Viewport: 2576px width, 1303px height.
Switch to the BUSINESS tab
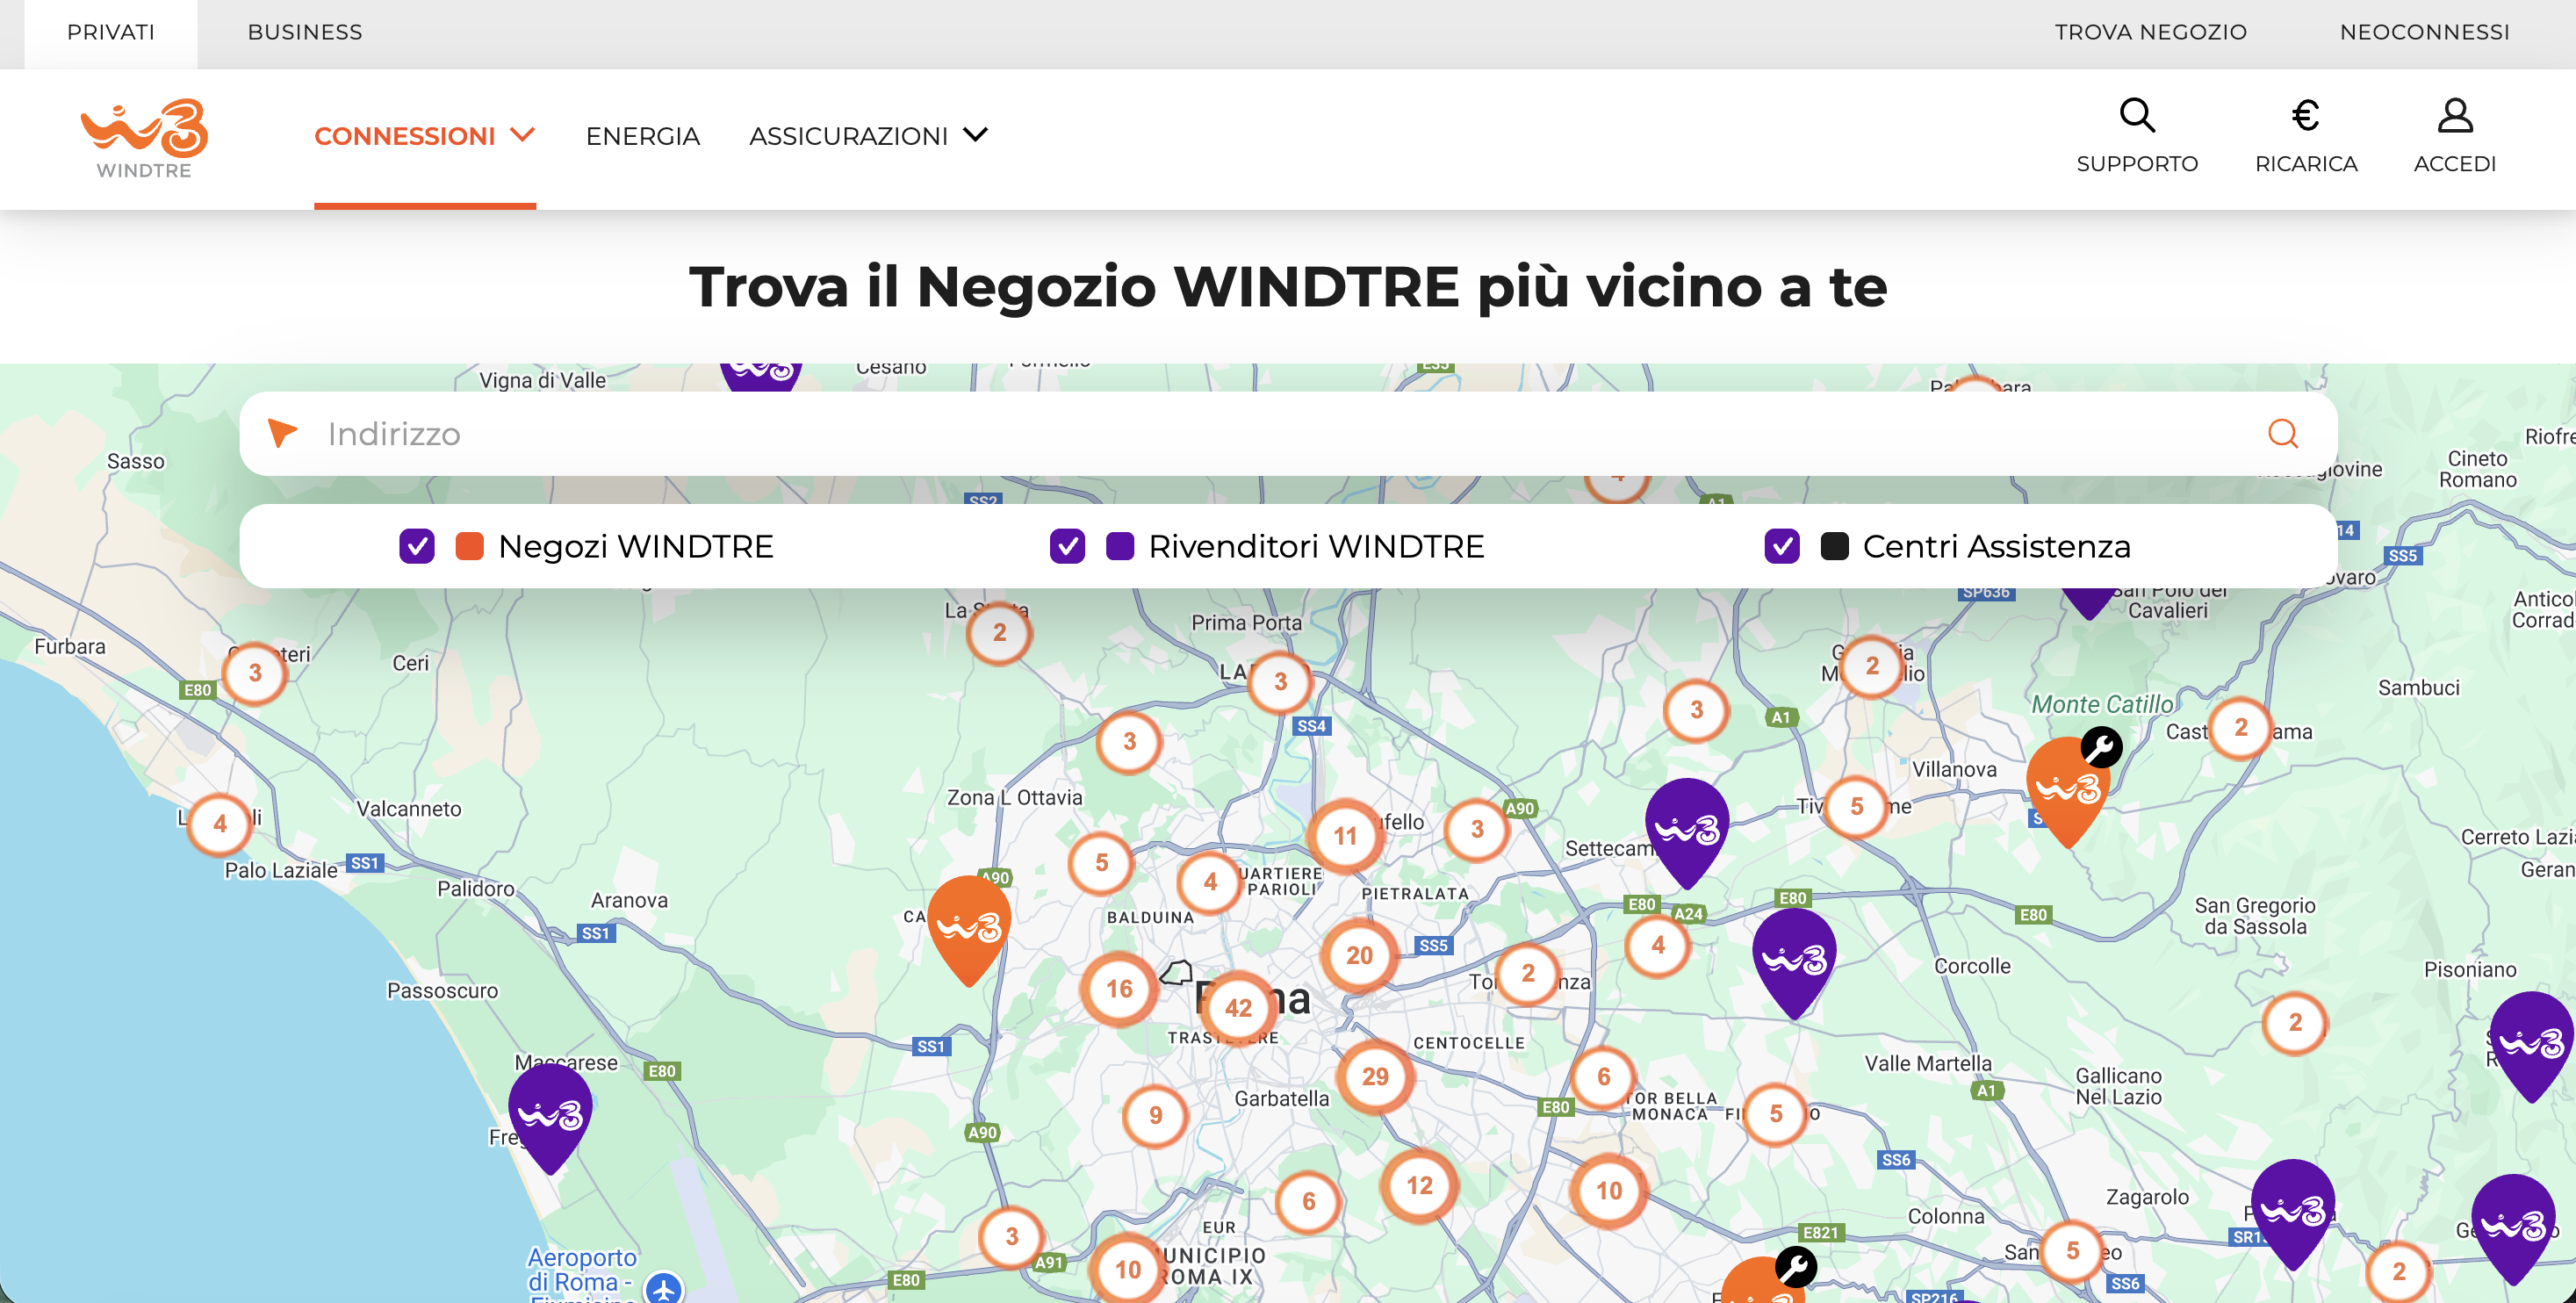(305, 31)
